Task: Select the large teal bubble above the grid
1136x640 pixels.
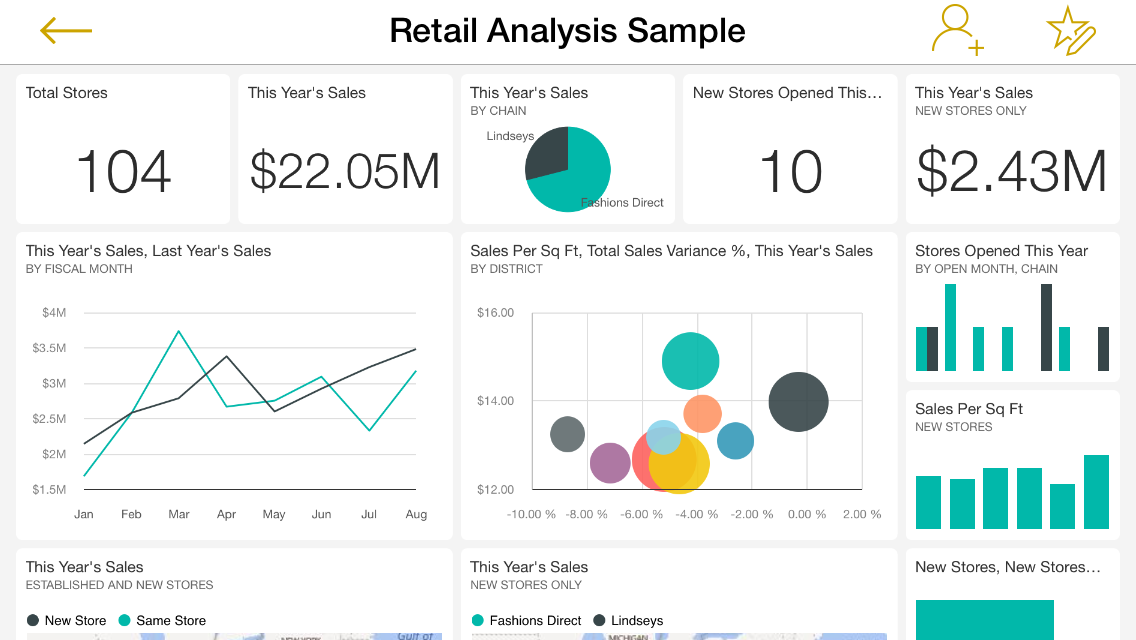Action: (x=690, y=358)
